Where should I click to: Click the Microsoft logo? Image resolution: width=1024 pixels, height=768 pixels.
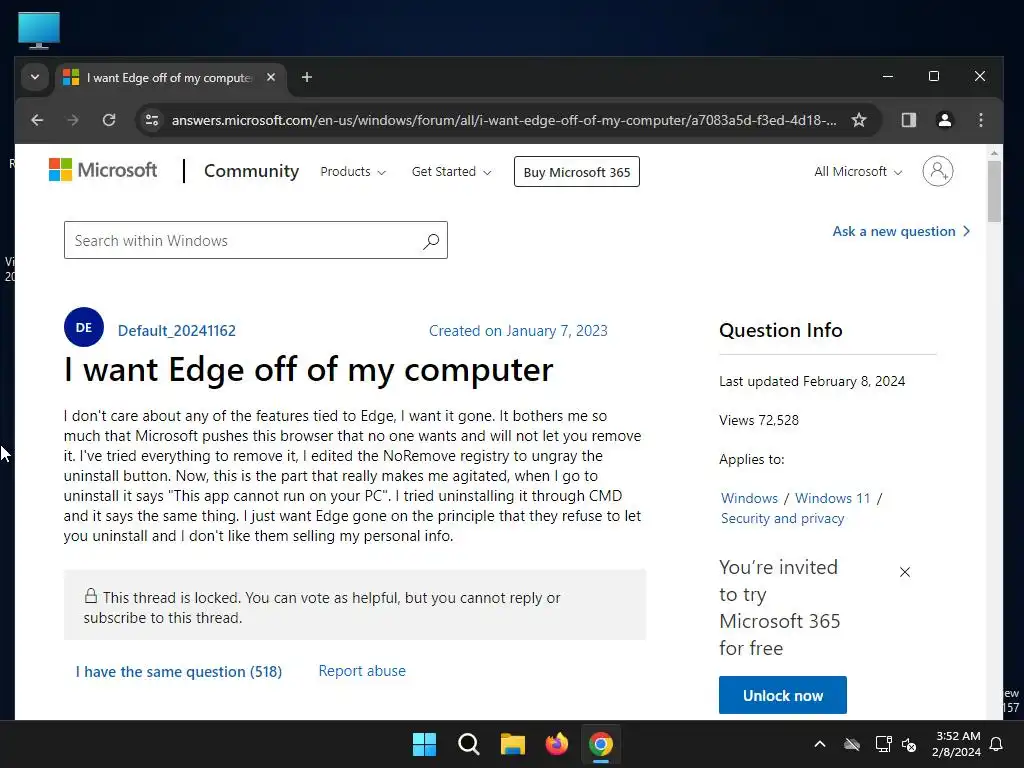click(103, 170)
